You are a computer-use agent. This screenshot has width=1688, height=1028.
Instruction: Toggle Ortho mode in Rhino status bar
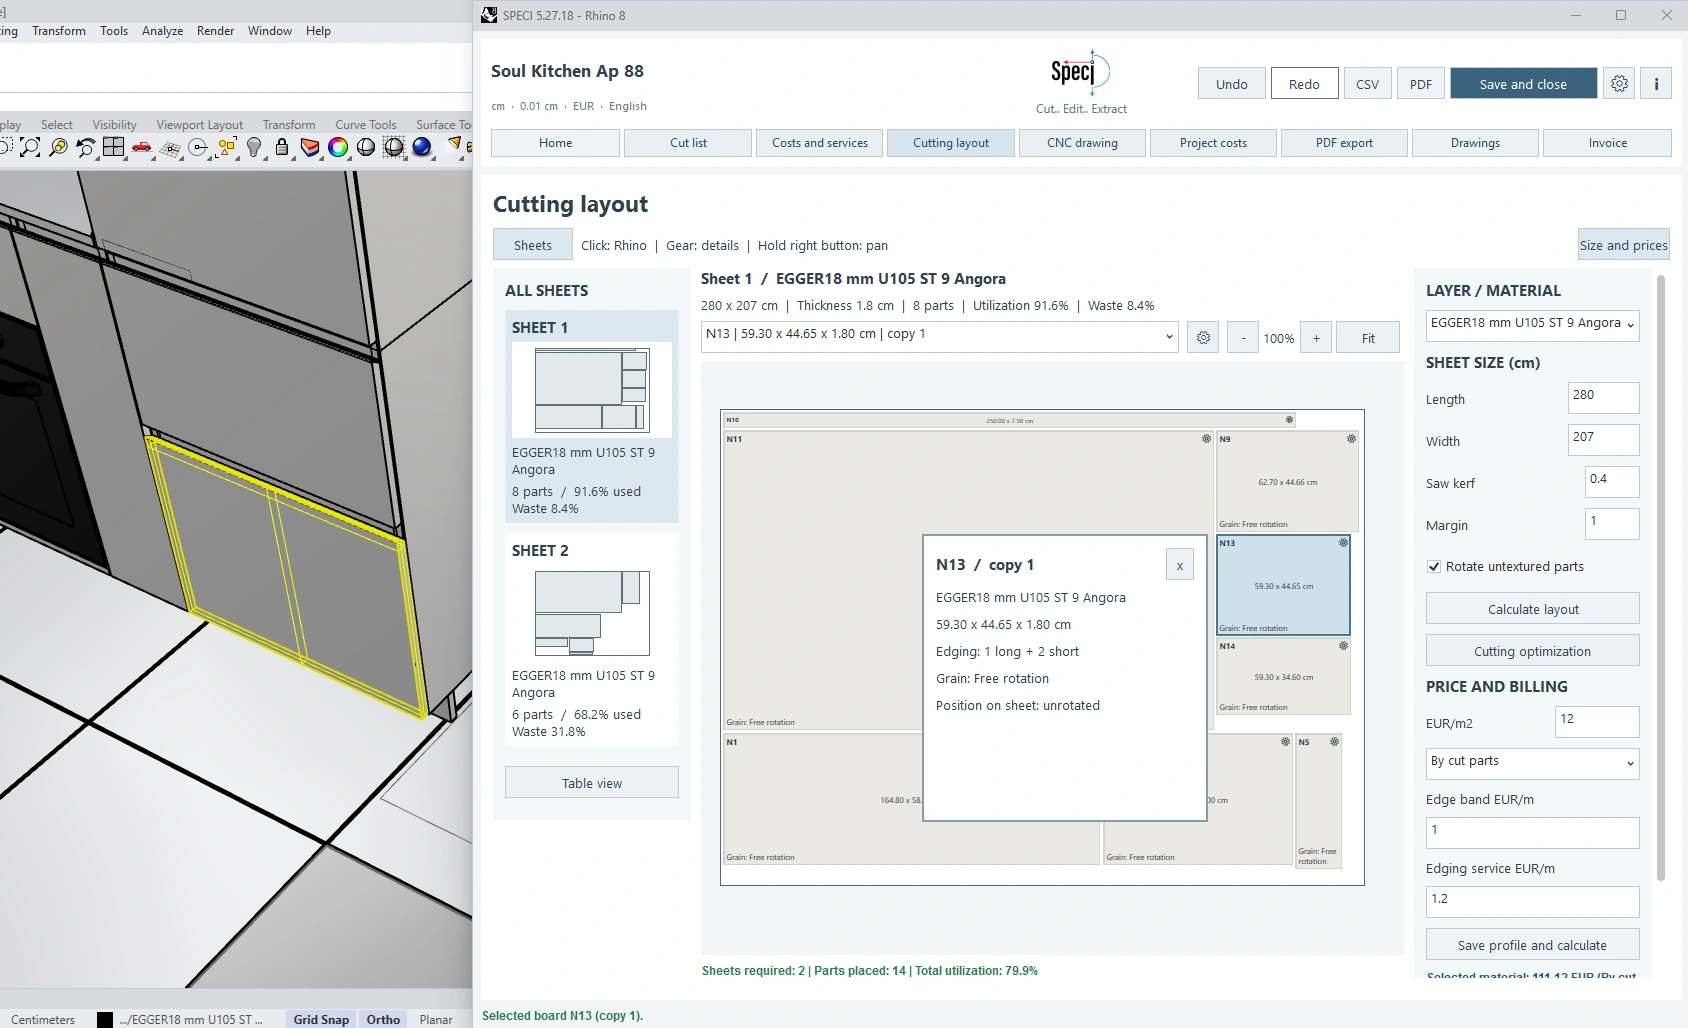click(383, 1020)
